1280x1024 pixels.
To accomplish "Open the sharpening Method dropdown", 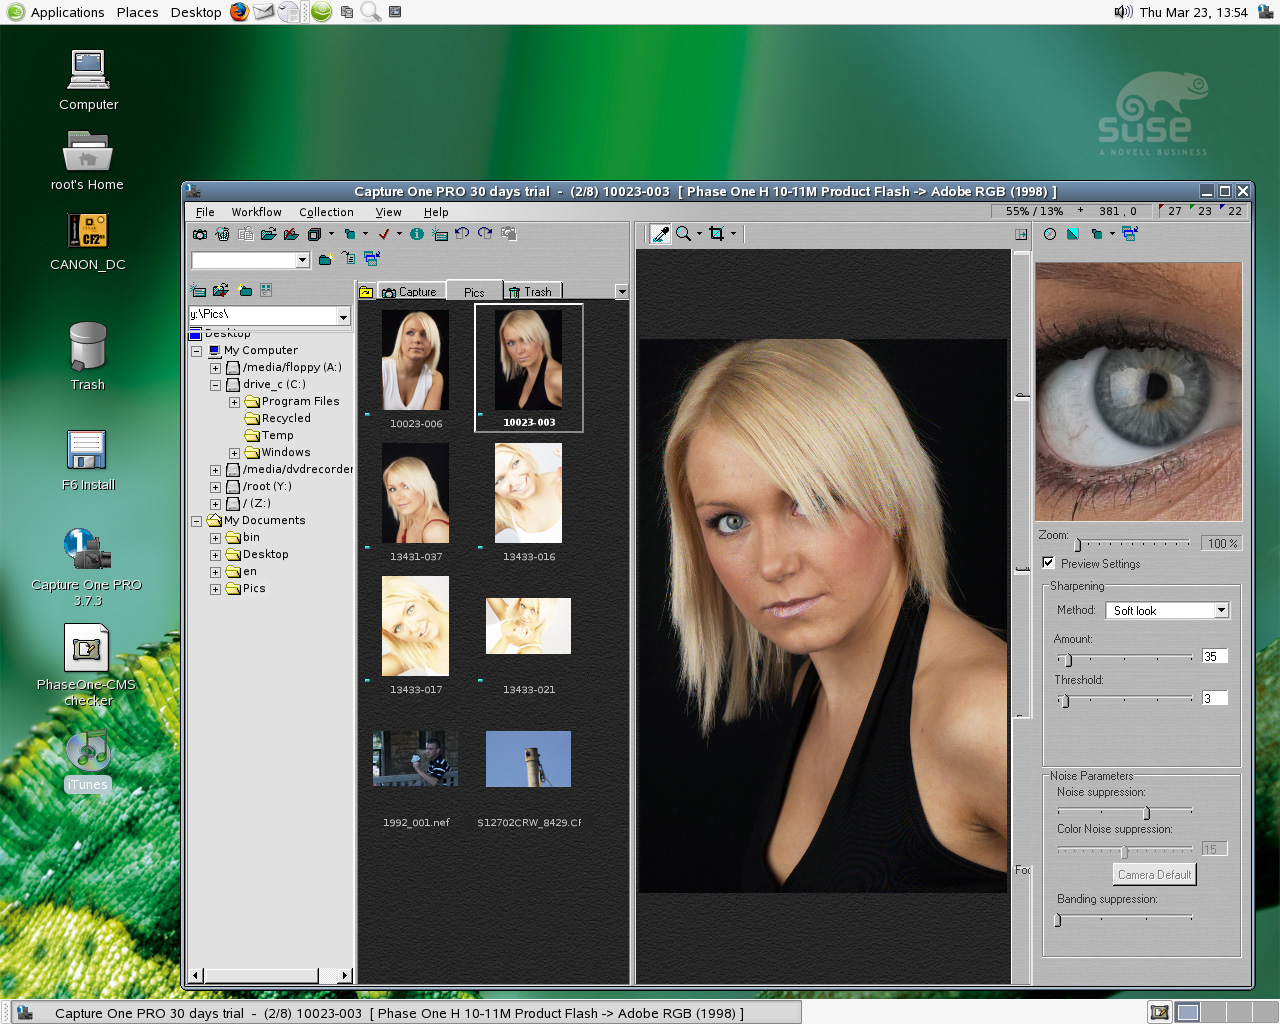I will pos(1221,611).
